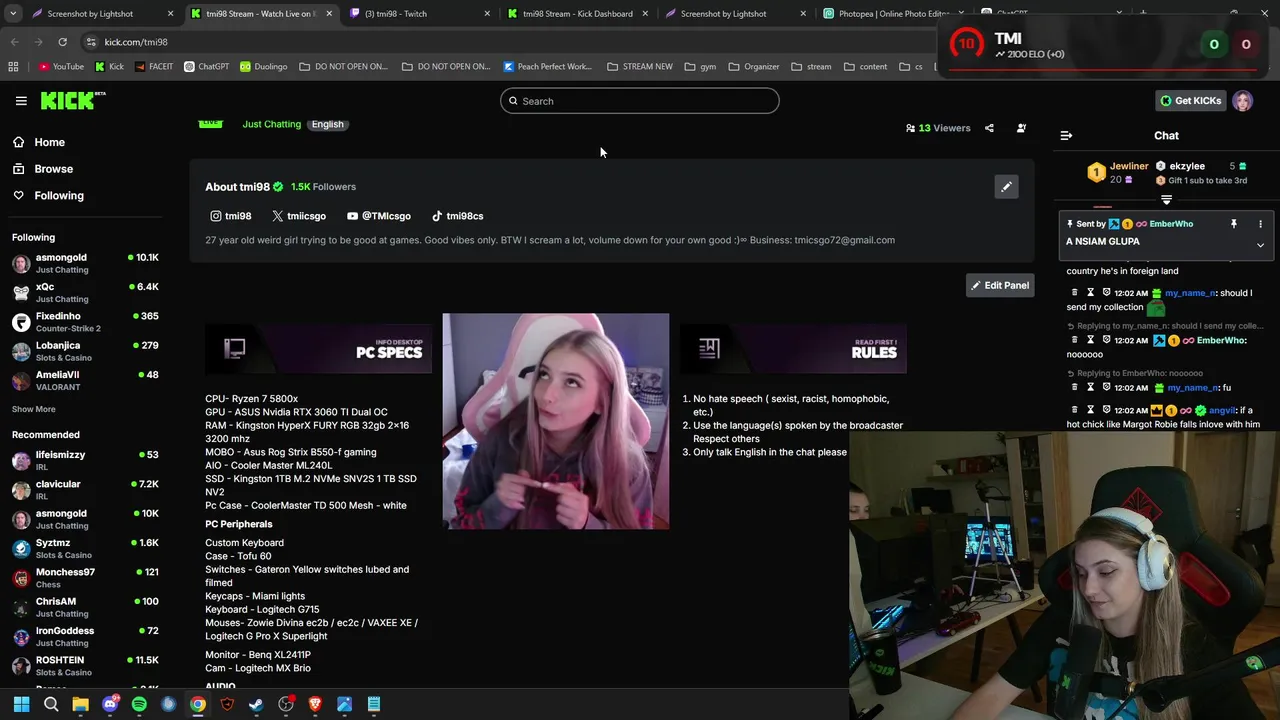Open Fixedinho channel in sidebar
The width and height of the screenshot is (1280, 720).
pyautogui.click(x=85, y=321)
